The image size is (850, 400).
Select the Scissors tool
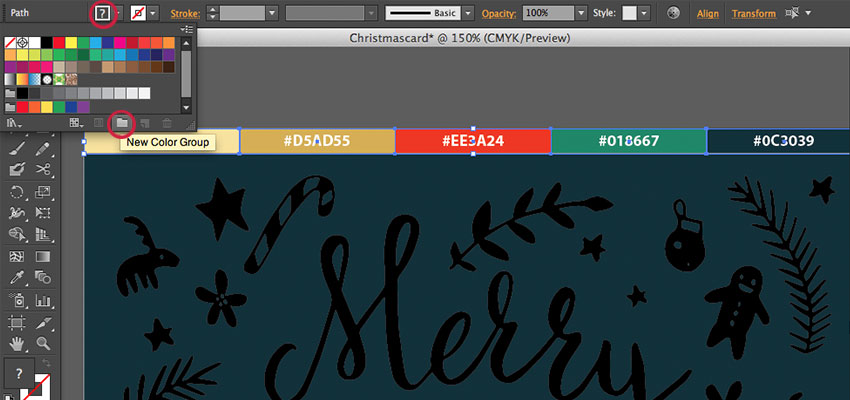click(43, 170)
